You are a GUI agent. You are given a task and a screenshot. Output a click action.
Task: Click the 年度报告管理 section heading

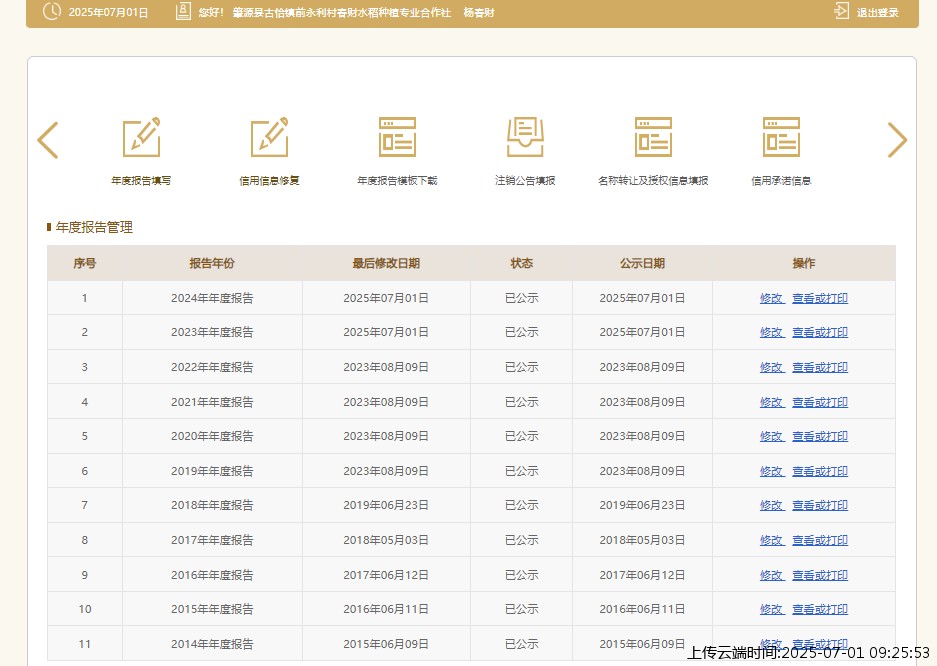pos(94,227)
